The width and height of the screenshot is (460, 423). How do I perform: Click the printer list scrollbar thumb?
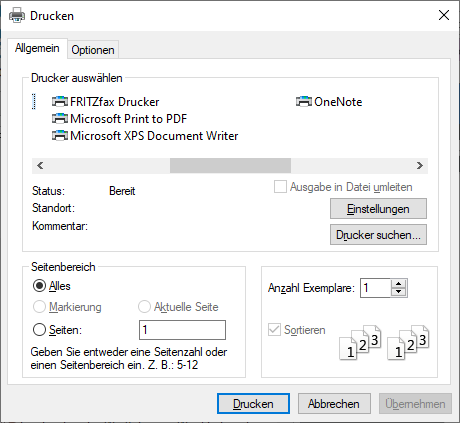pos(230,165)
